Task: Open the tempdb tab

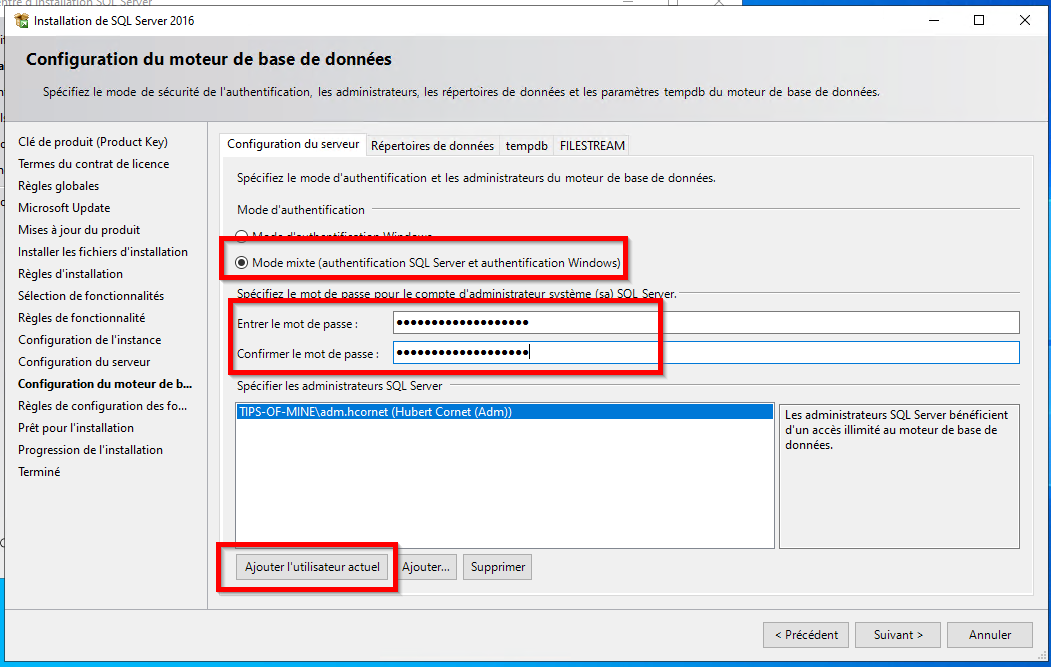Action: point(526,145)
